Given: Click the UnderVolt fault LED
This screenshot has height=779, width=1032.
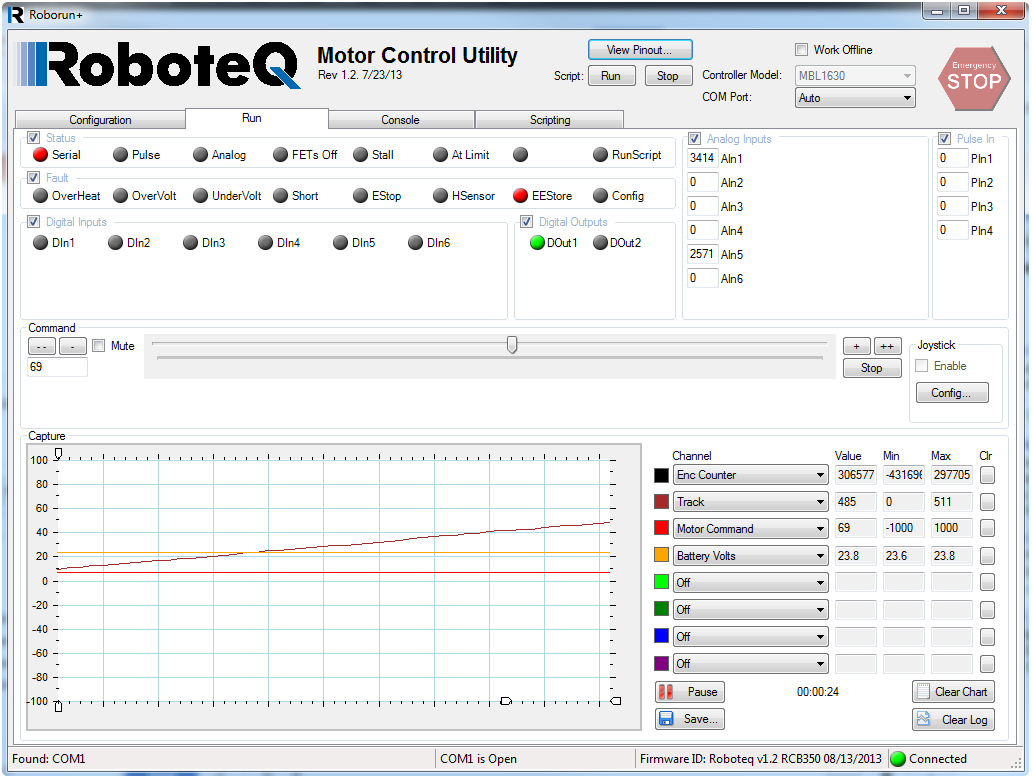Looking at the screenshot, I should point(200,195).
